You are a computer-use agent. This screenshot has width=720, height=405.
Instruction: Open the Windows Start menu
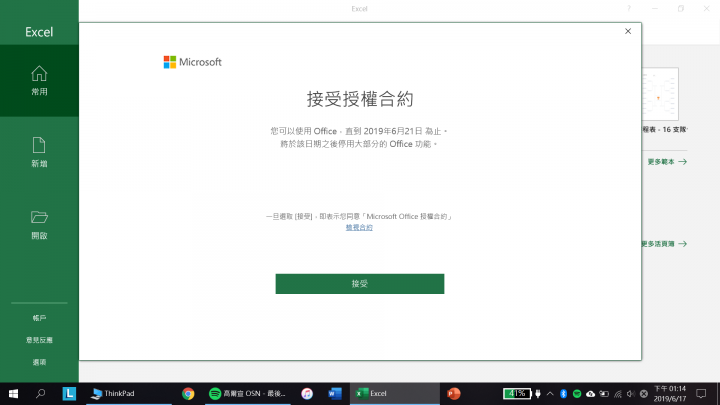[13, 394]
